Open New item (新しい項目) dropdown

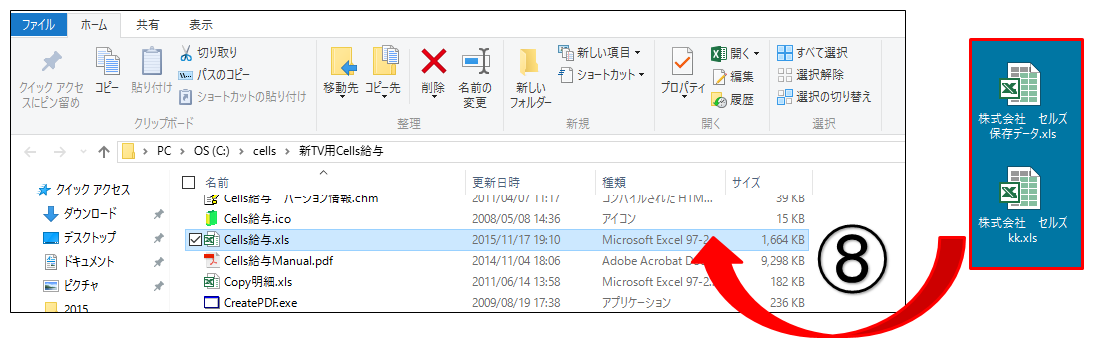point(599,53)
